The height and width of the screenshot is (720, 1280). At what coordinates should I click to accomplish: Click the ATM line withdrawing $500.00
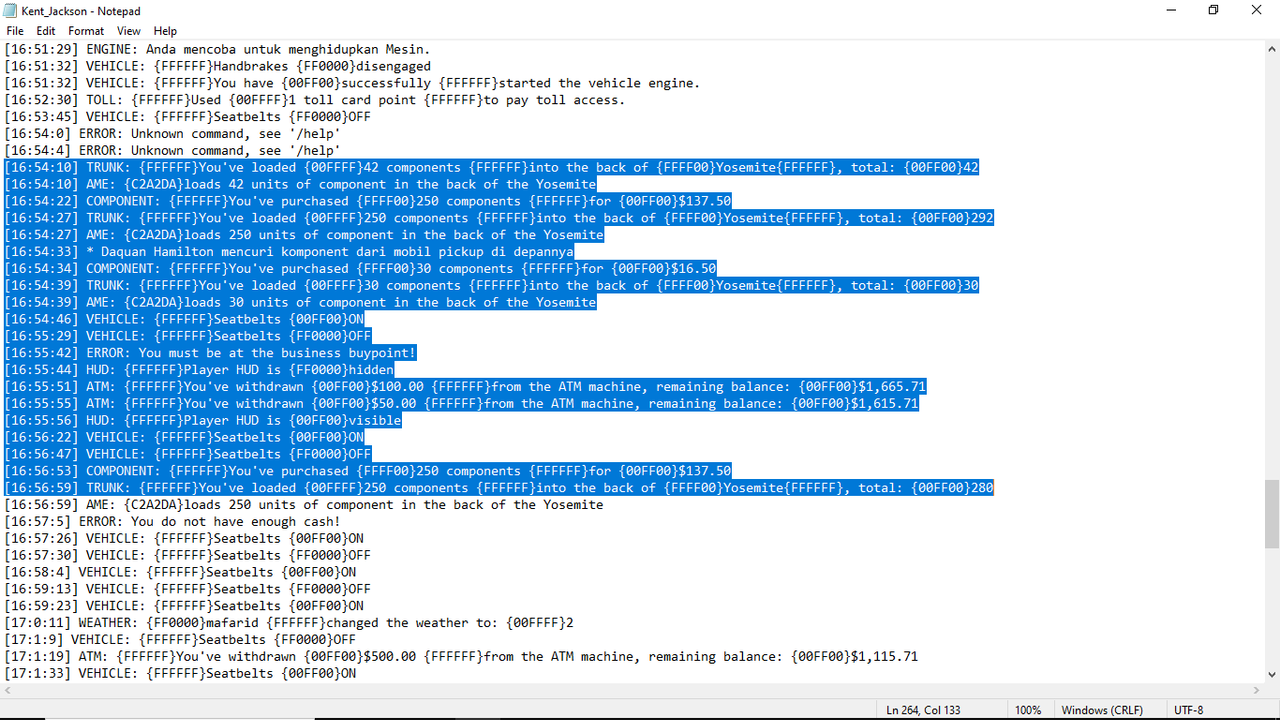(x=461, y=657)
